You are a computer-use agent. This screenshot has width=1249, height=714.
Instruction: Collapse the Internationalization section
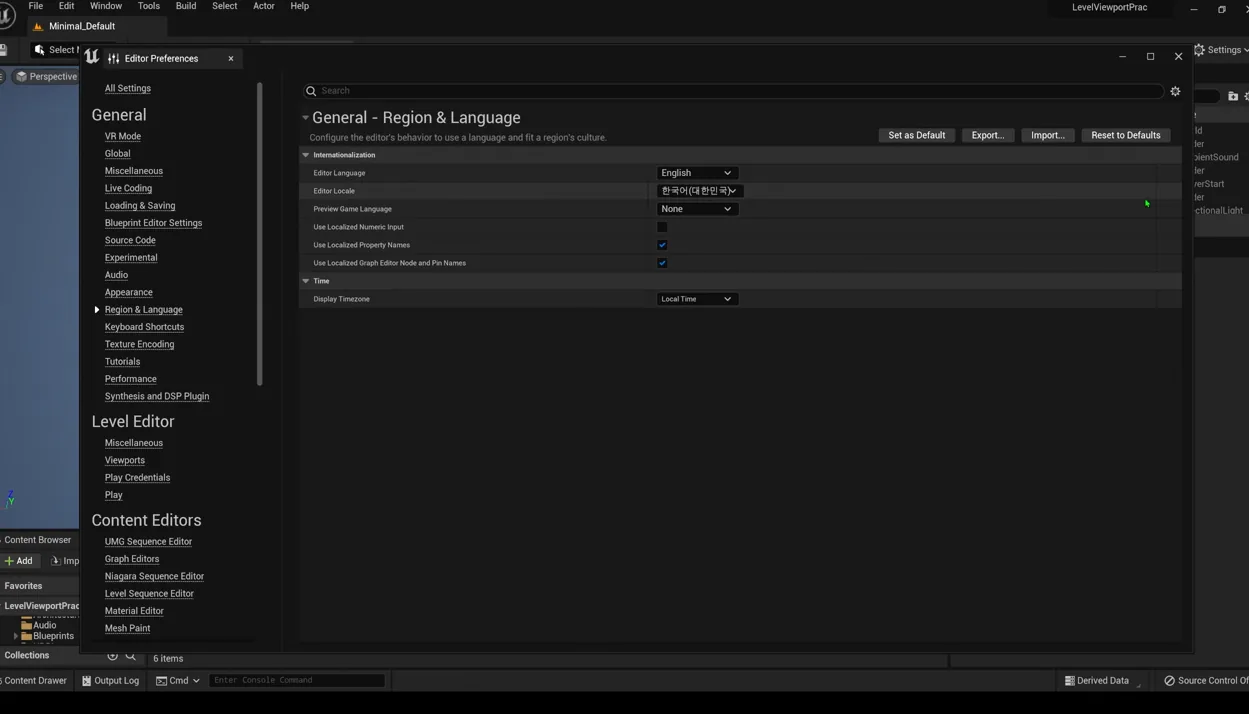tap(306, 155)
